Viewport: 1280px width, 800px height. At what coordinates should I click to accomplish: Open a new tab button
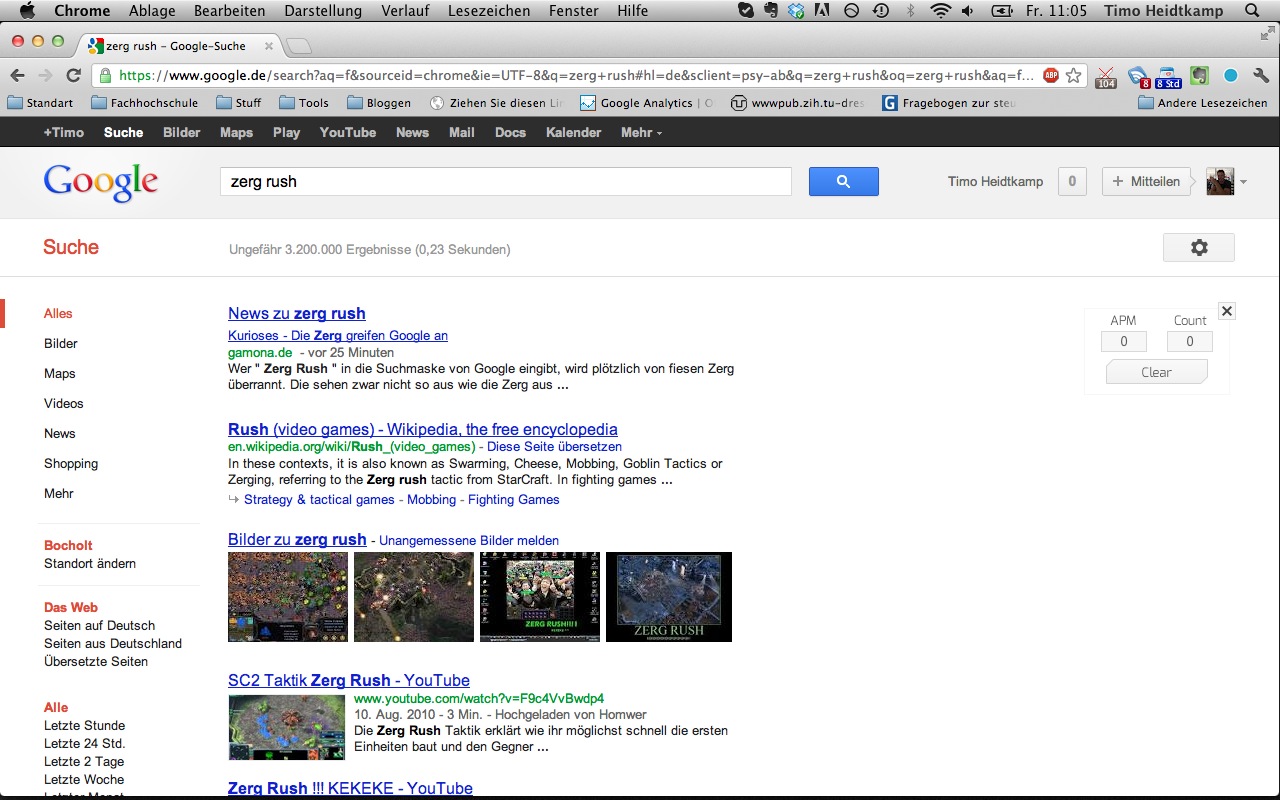click(298, 46)
